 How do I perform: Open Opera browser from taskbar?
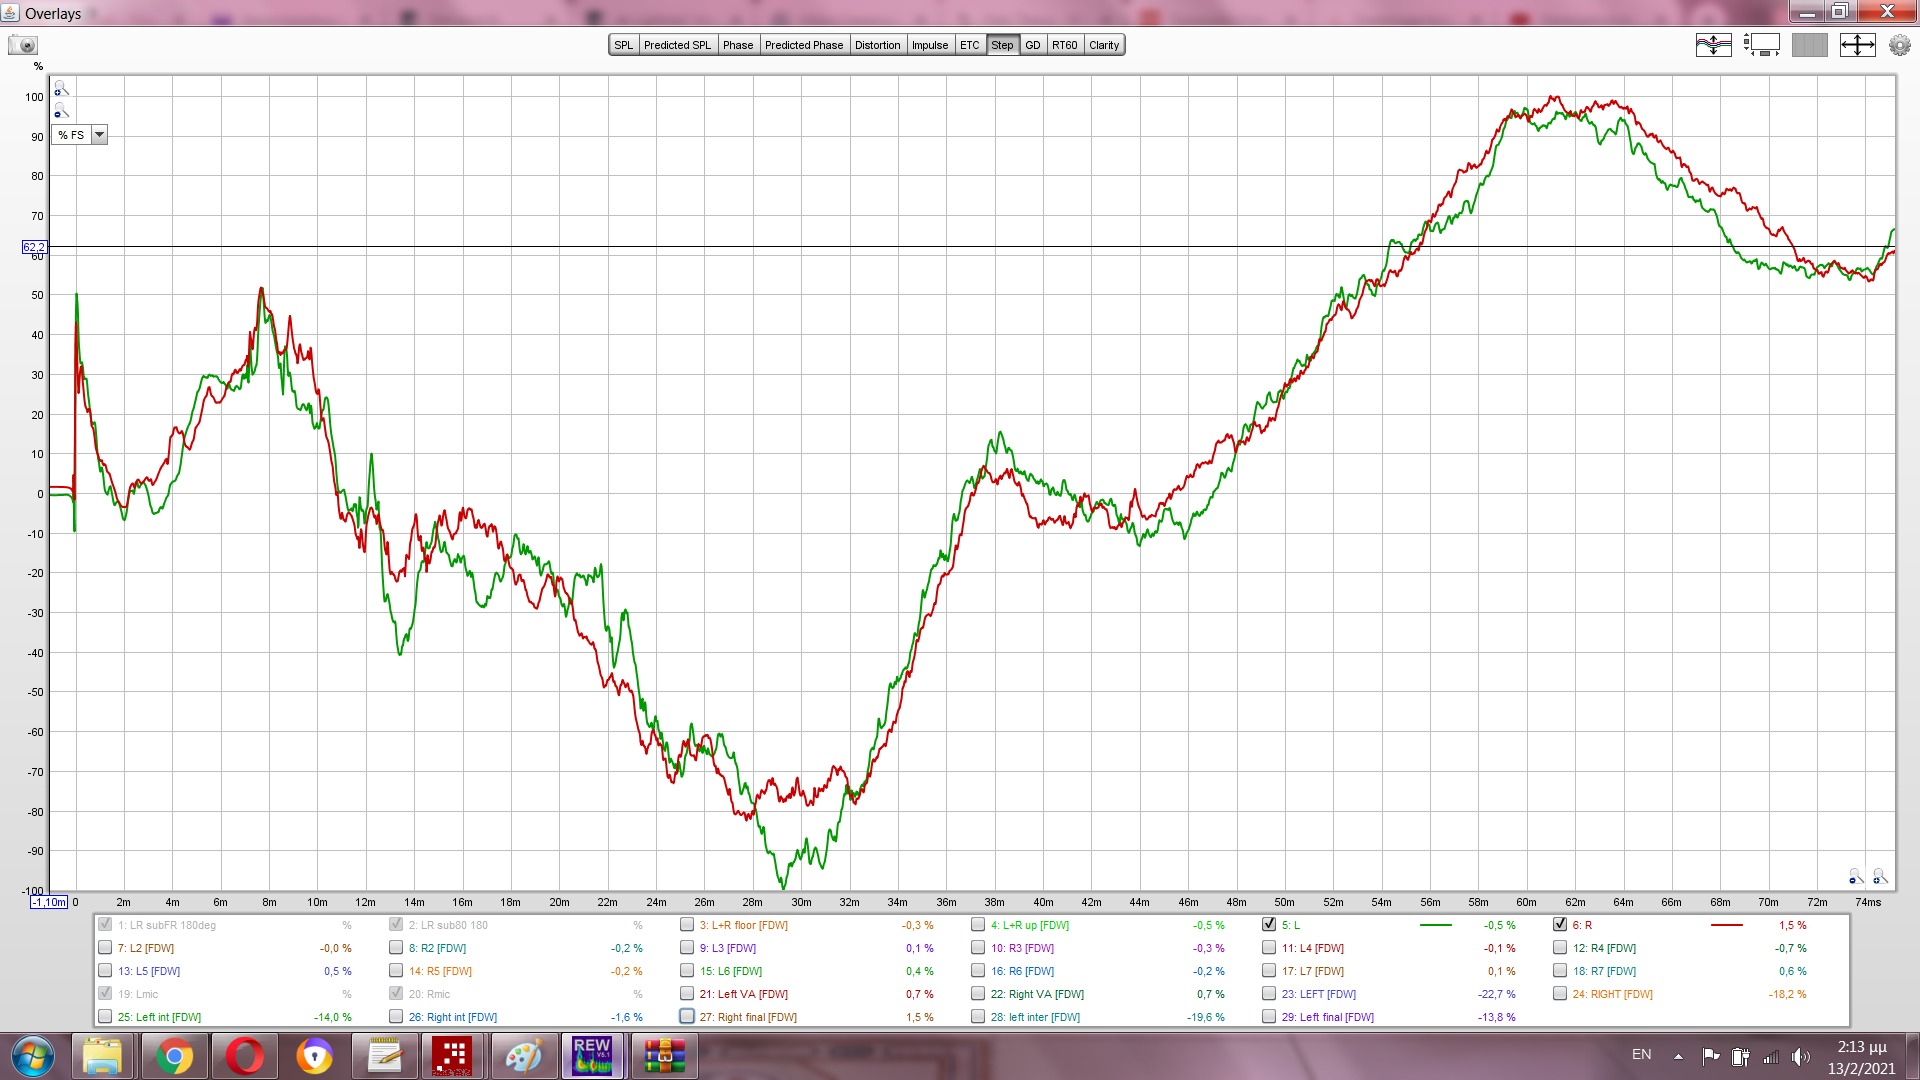click(x=244, y=1056)
